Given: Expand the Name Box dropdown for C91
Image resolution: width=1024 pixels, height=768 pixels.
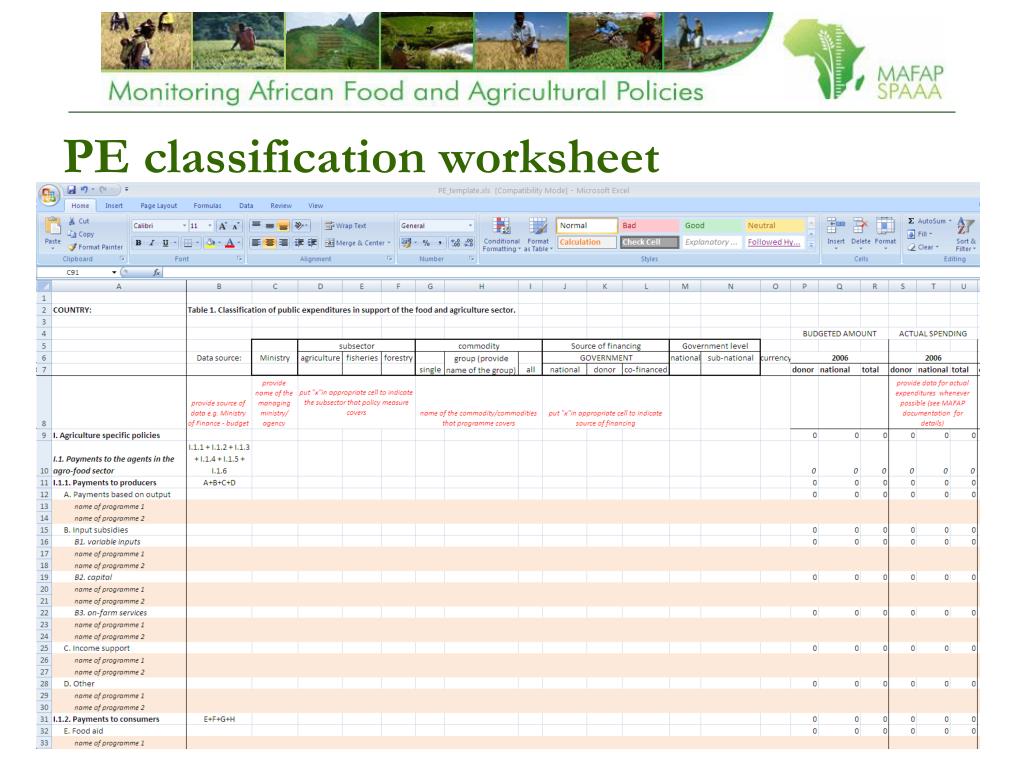Looking at the screenshot, I should (114, 272).
